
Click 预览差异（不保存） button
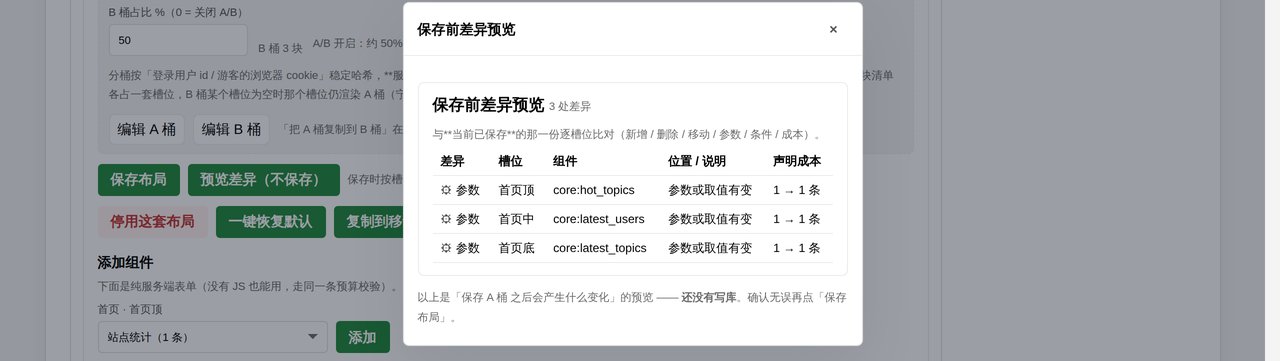[x=264, y=180]
